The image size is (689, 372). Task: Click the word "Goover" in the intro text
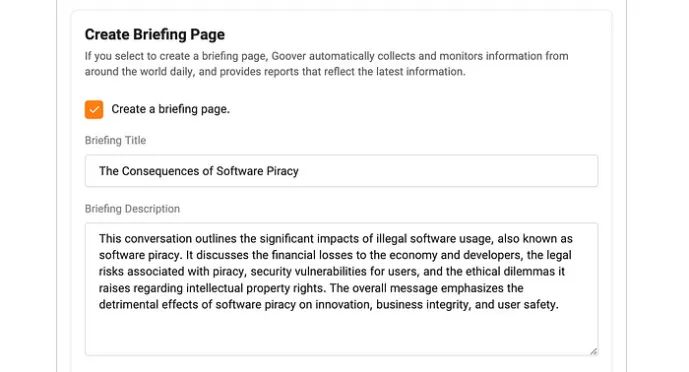[288, 56]
